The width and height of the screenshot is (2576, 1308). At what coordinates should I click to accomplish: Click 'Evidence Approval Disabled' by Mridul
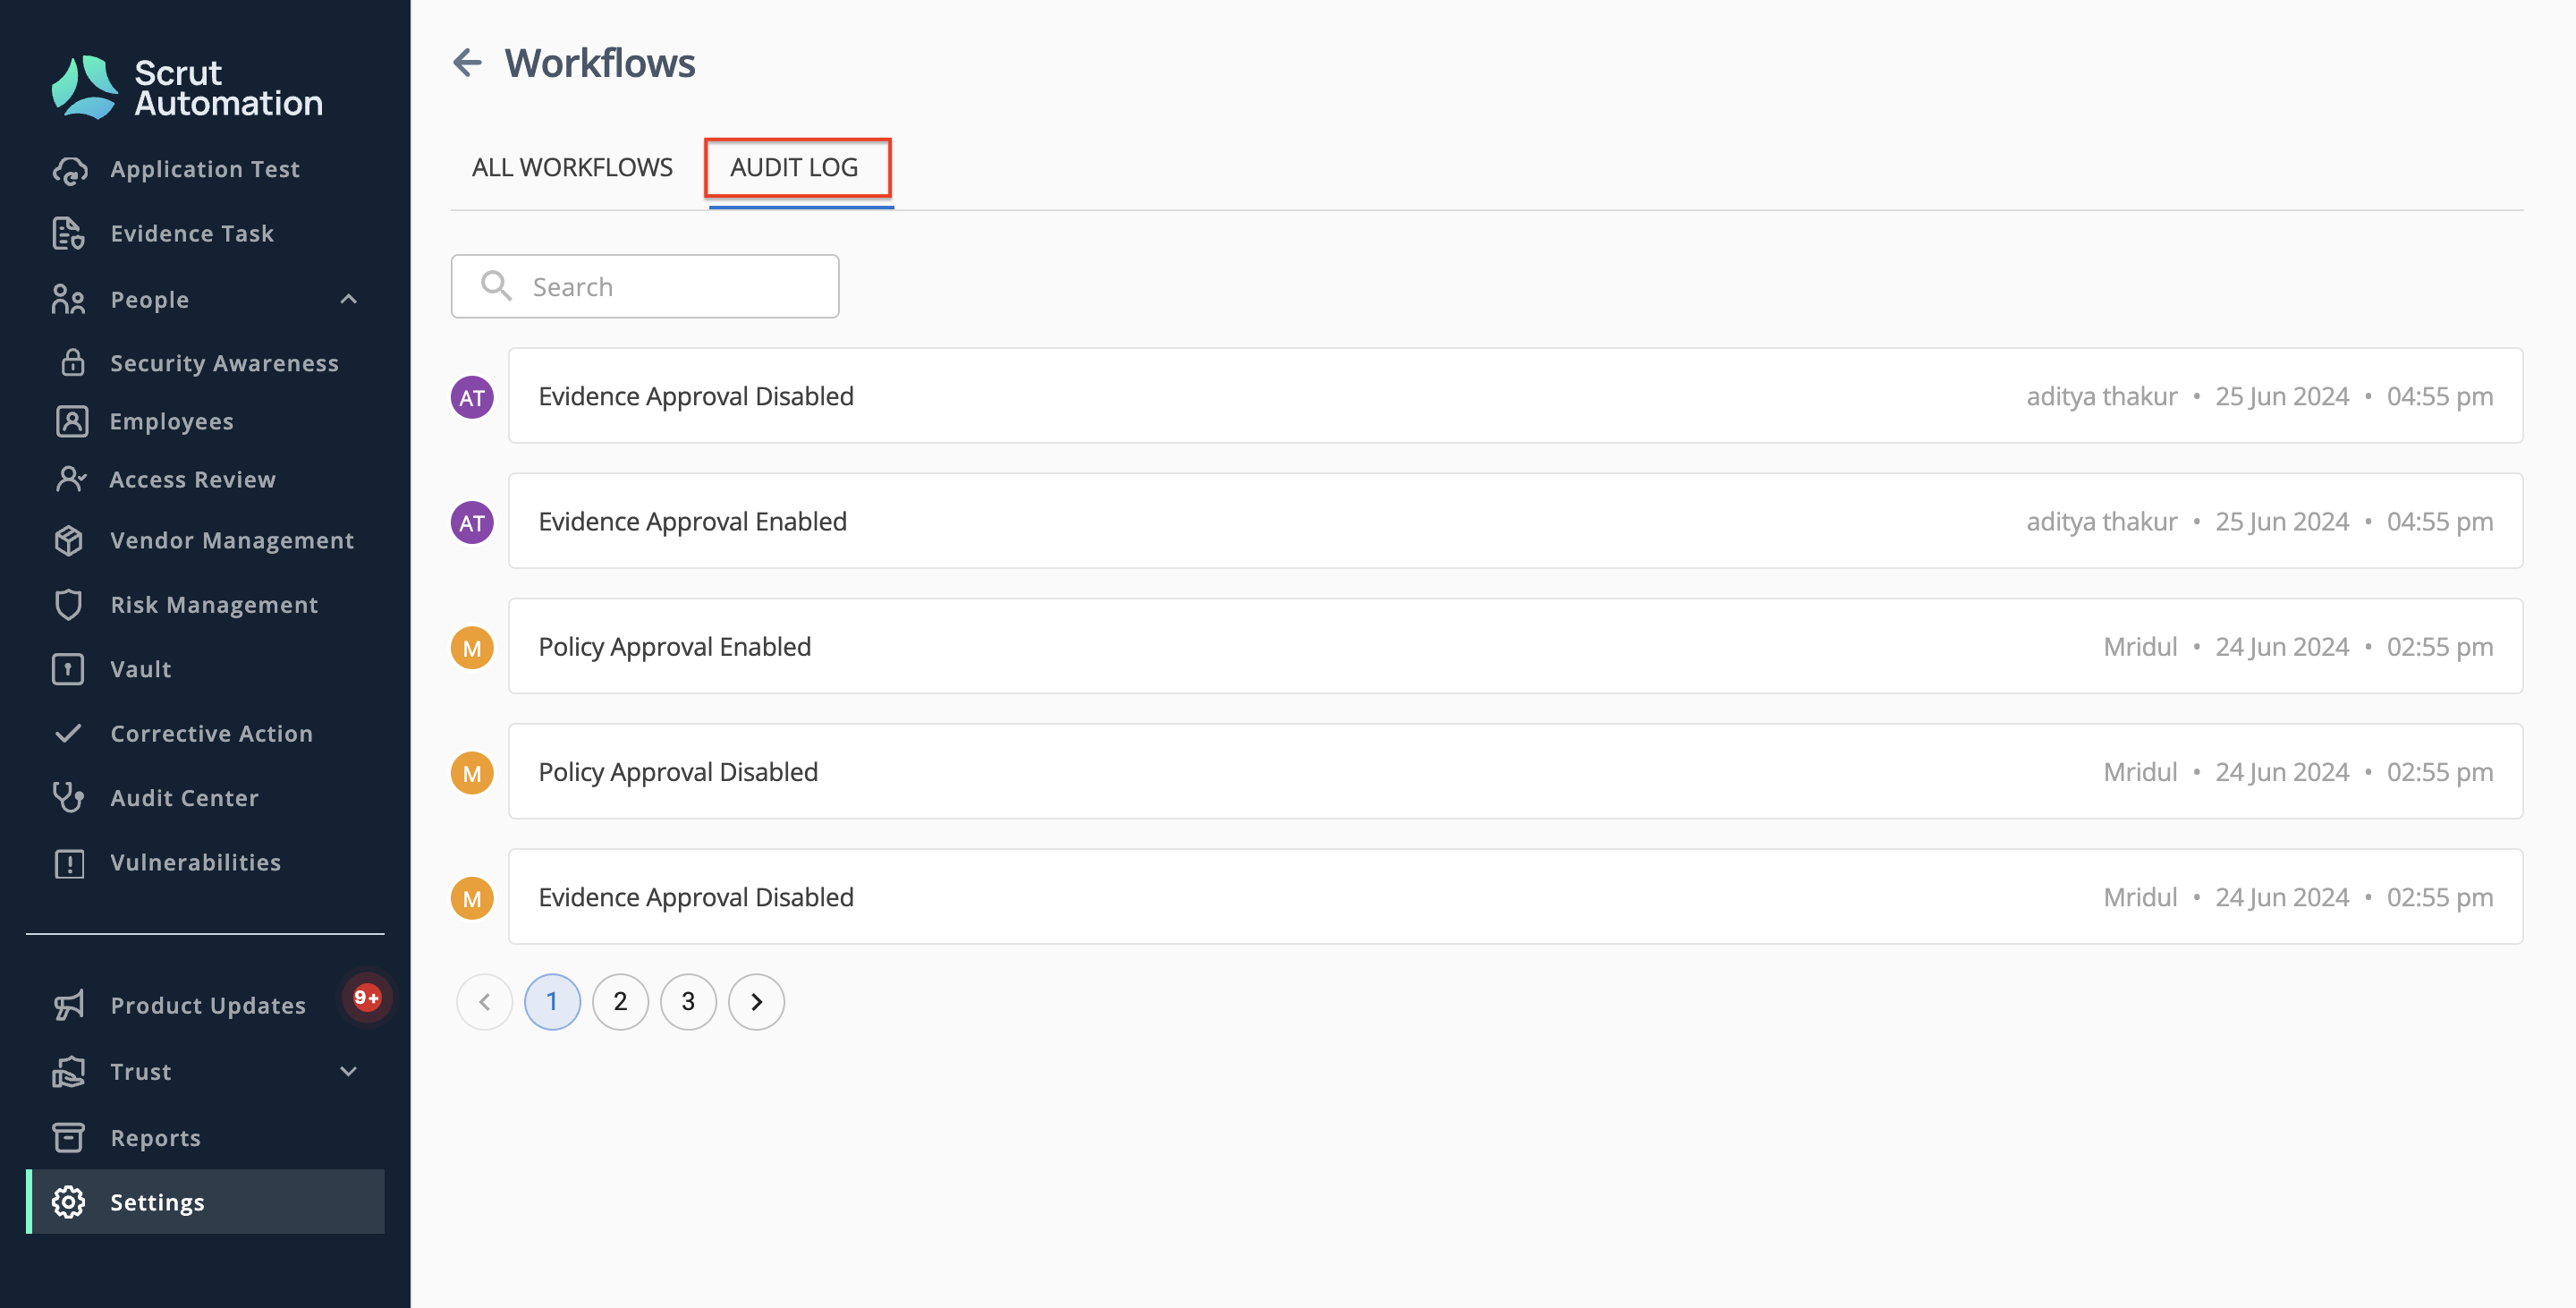point(696,897)
